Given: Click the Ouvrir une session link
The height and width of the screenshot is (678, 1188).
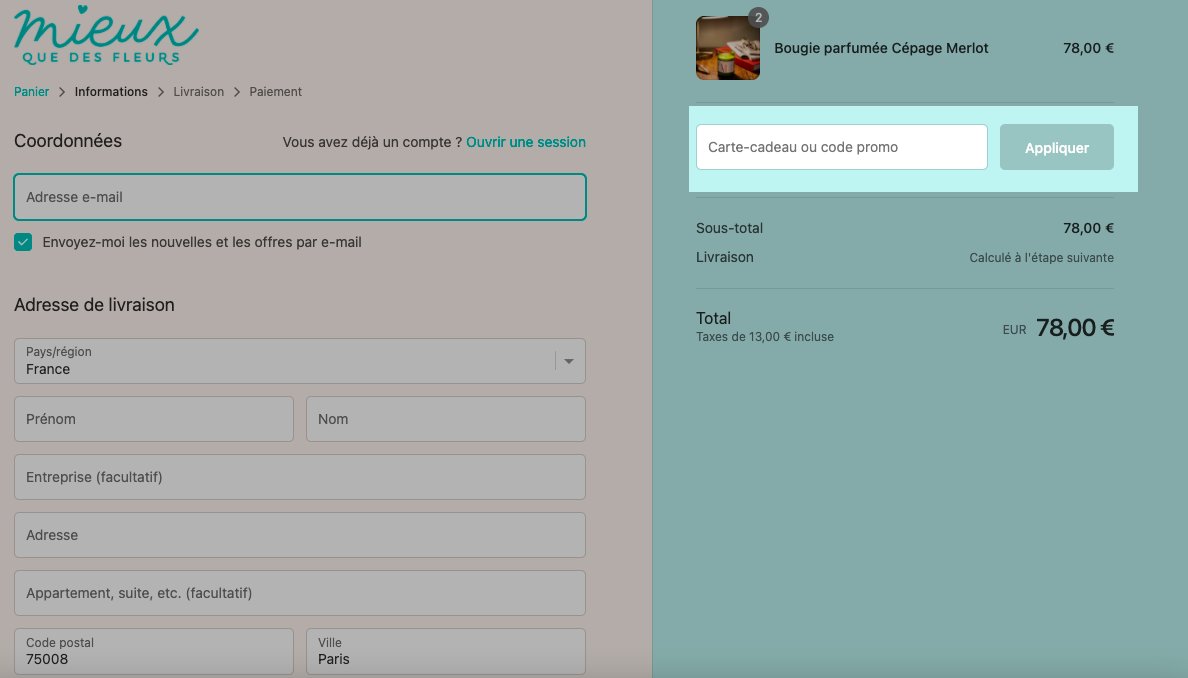Looking at the screenshot, I should point(526,142).
